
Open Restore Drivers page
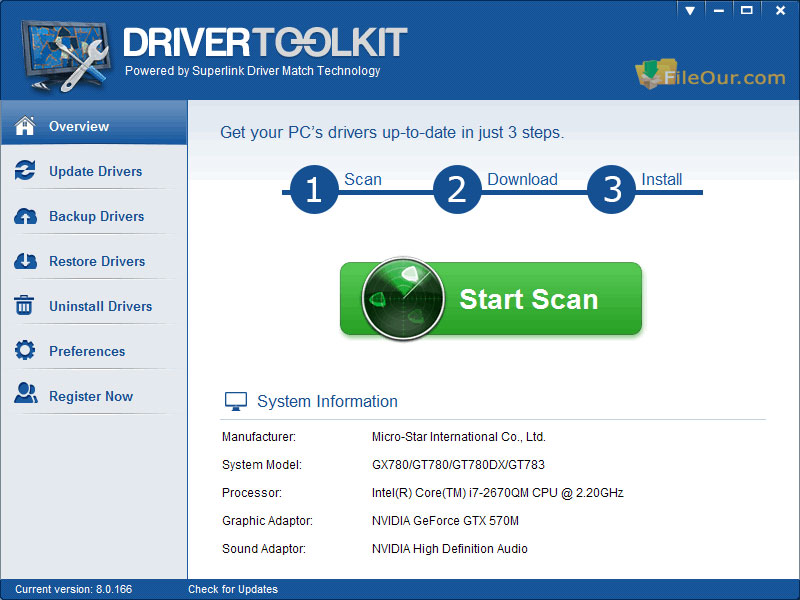[x=94, y=261]
